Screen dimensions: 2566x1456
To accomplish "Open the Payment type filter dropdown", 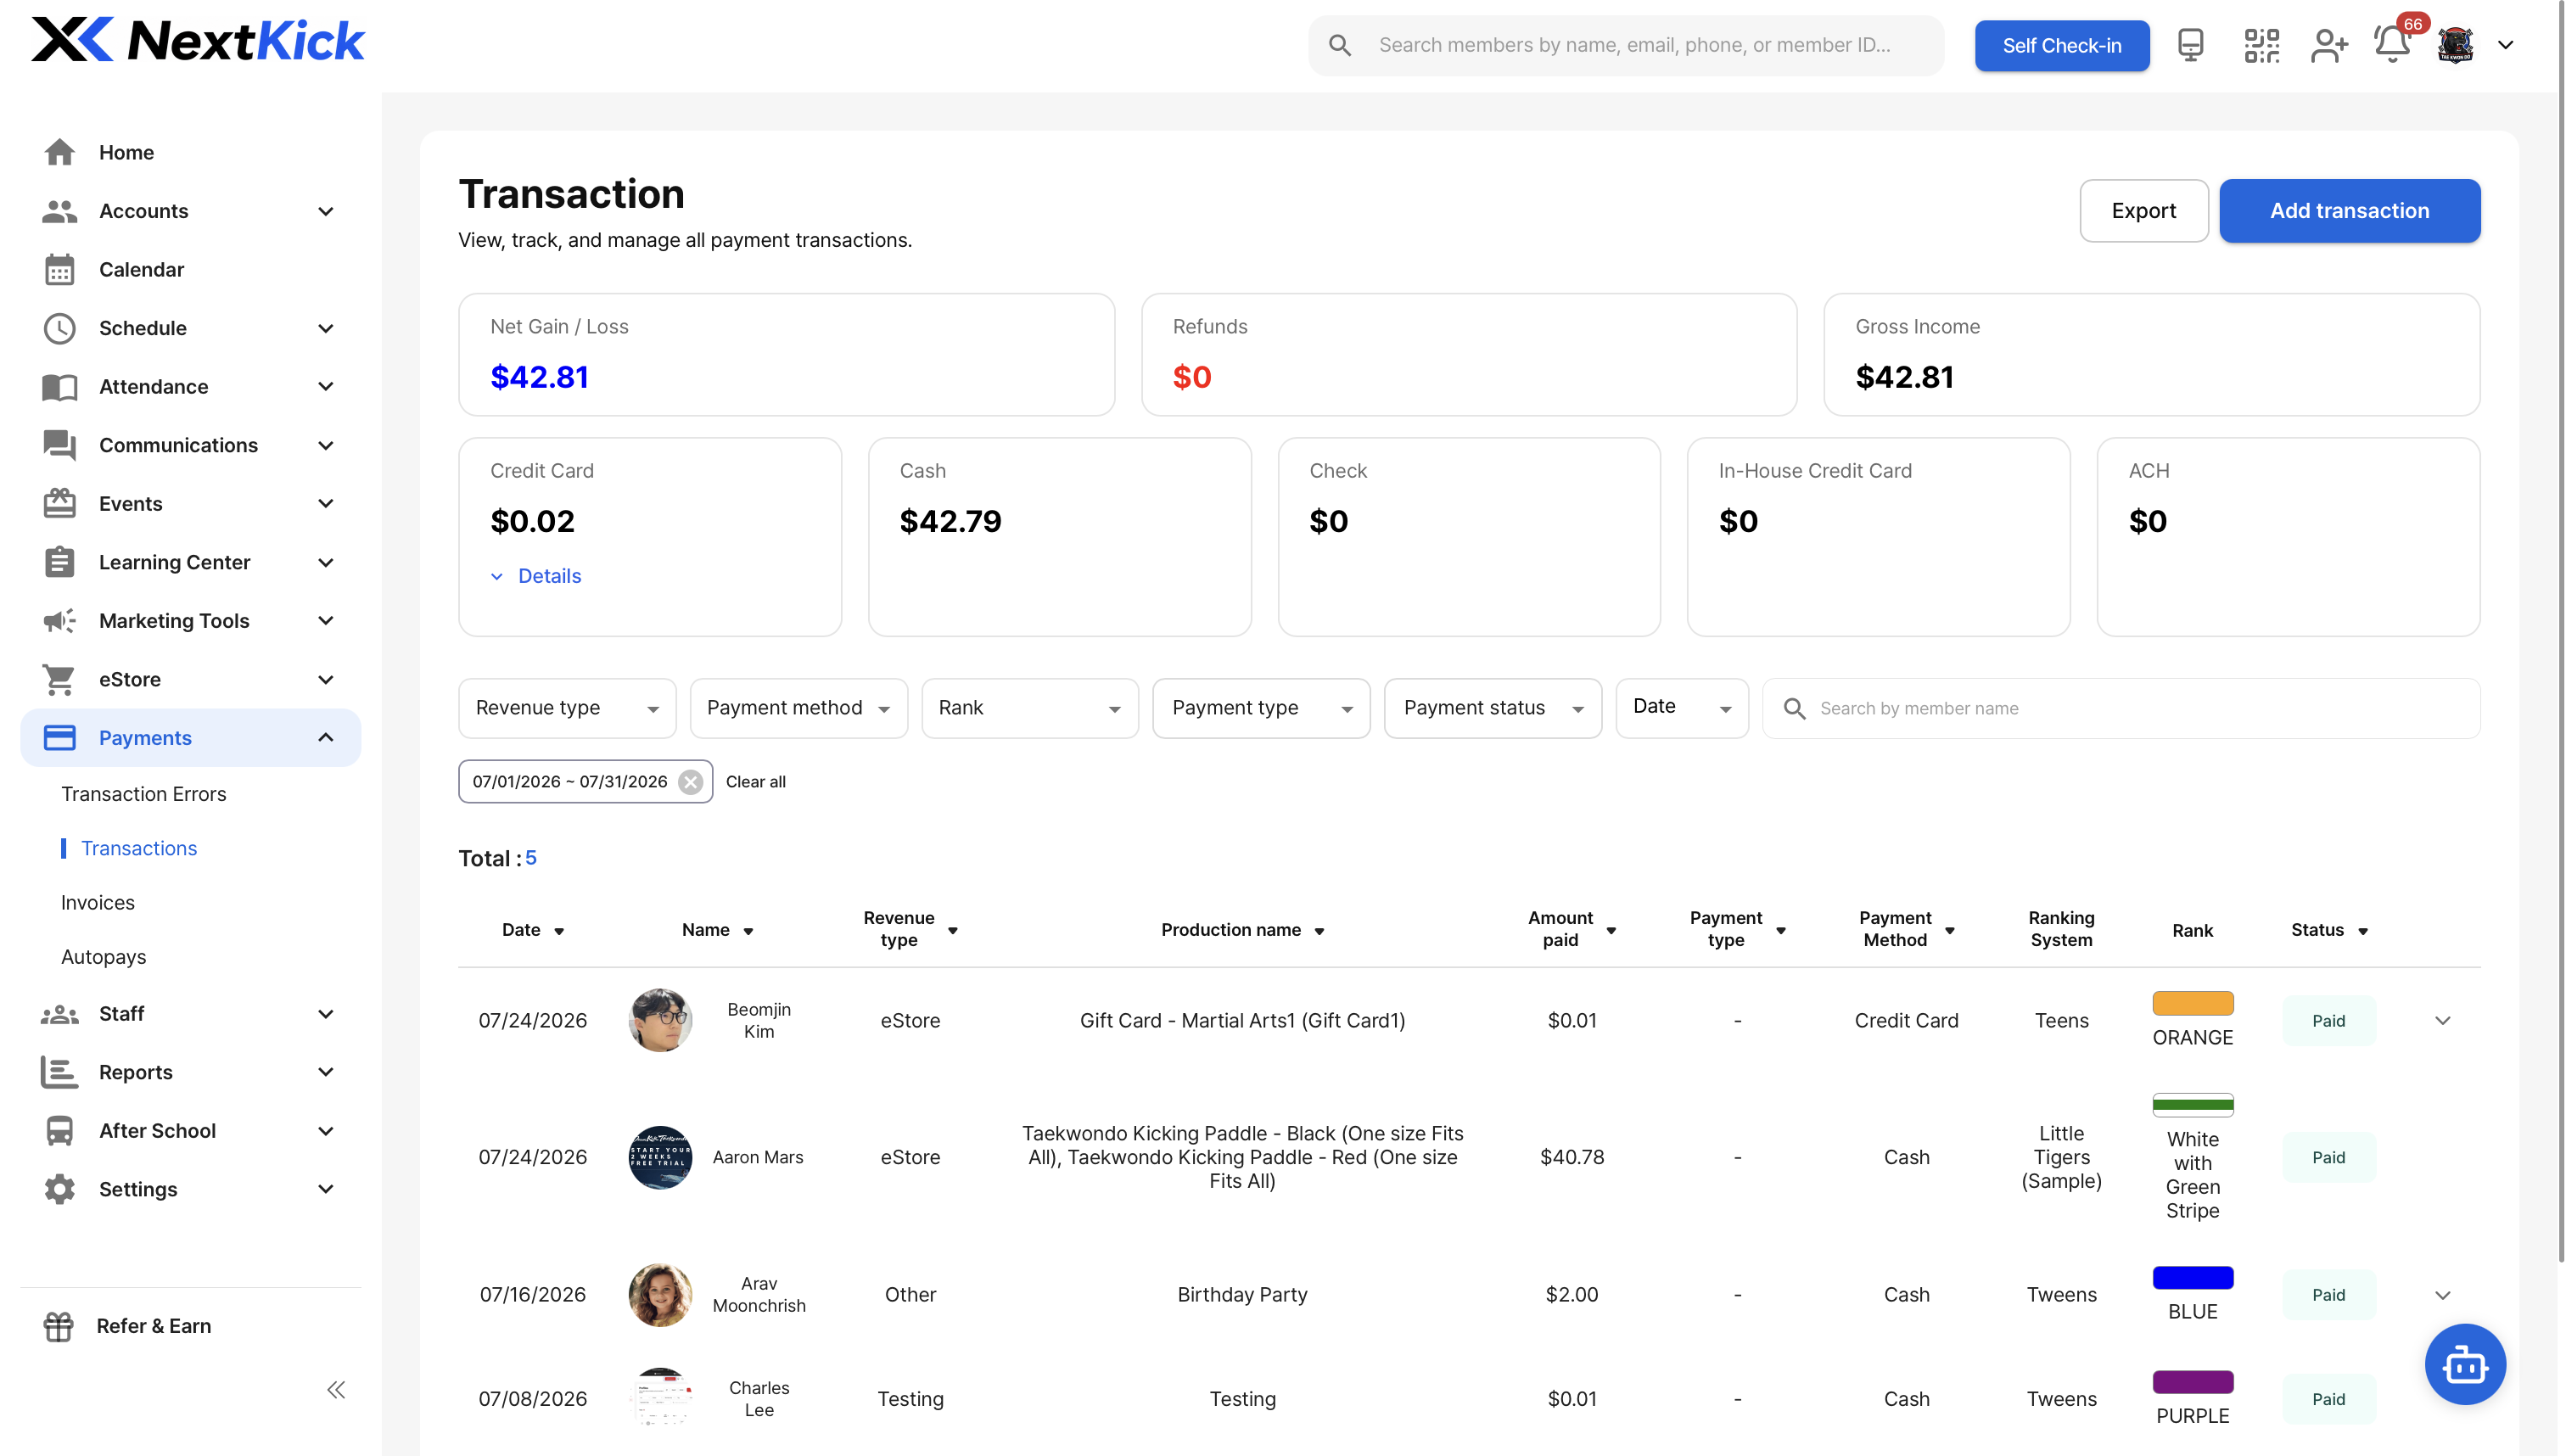I will point(1261,708).
